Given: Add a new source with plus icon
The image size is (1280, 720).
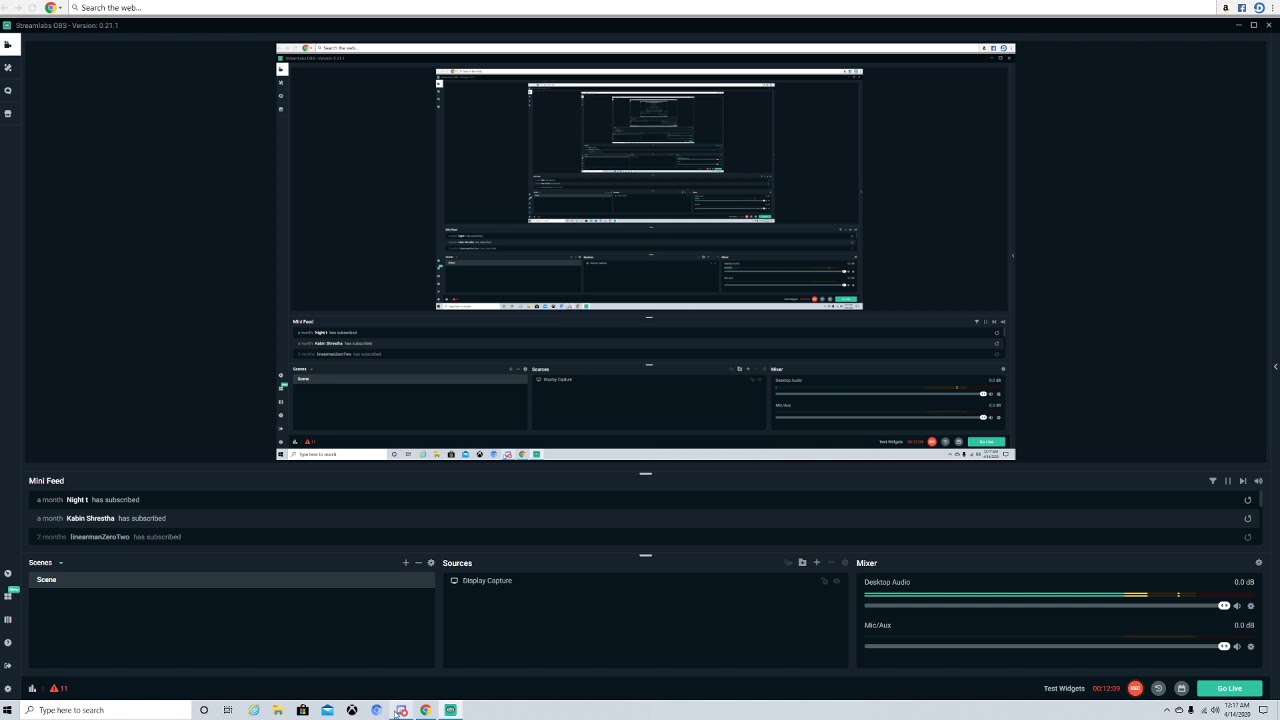Looking at the screenshot, I should click(816, 563).
